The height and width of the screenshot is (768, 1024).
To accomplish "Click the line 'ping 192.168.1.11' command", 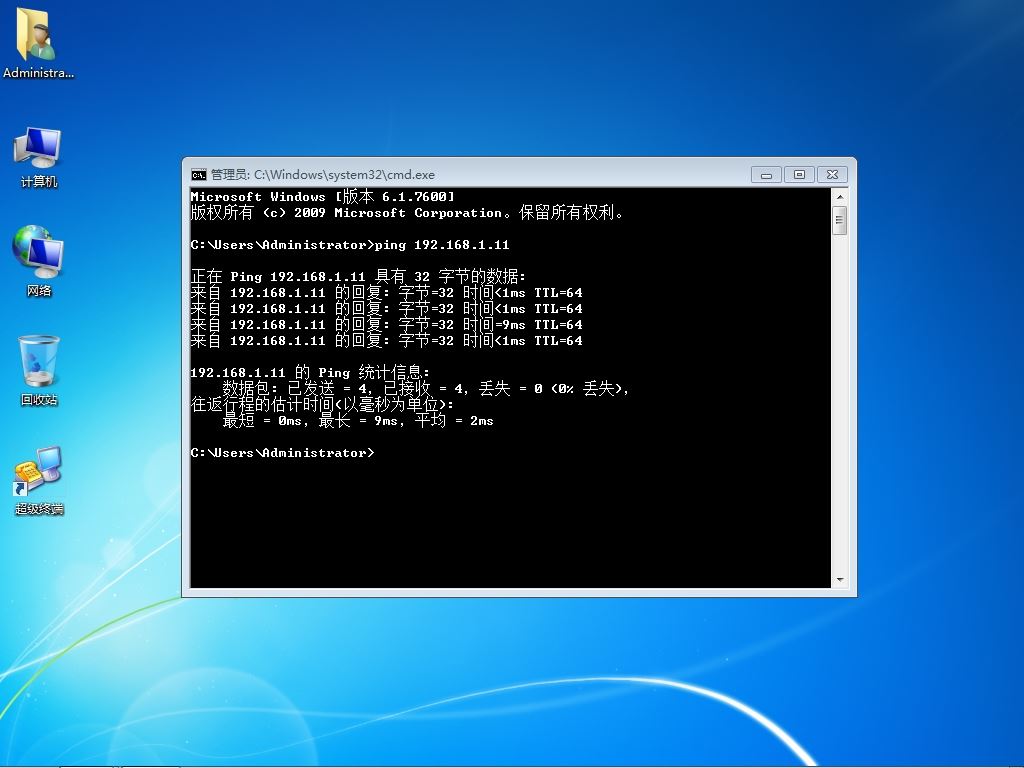I will pos(442,245).
